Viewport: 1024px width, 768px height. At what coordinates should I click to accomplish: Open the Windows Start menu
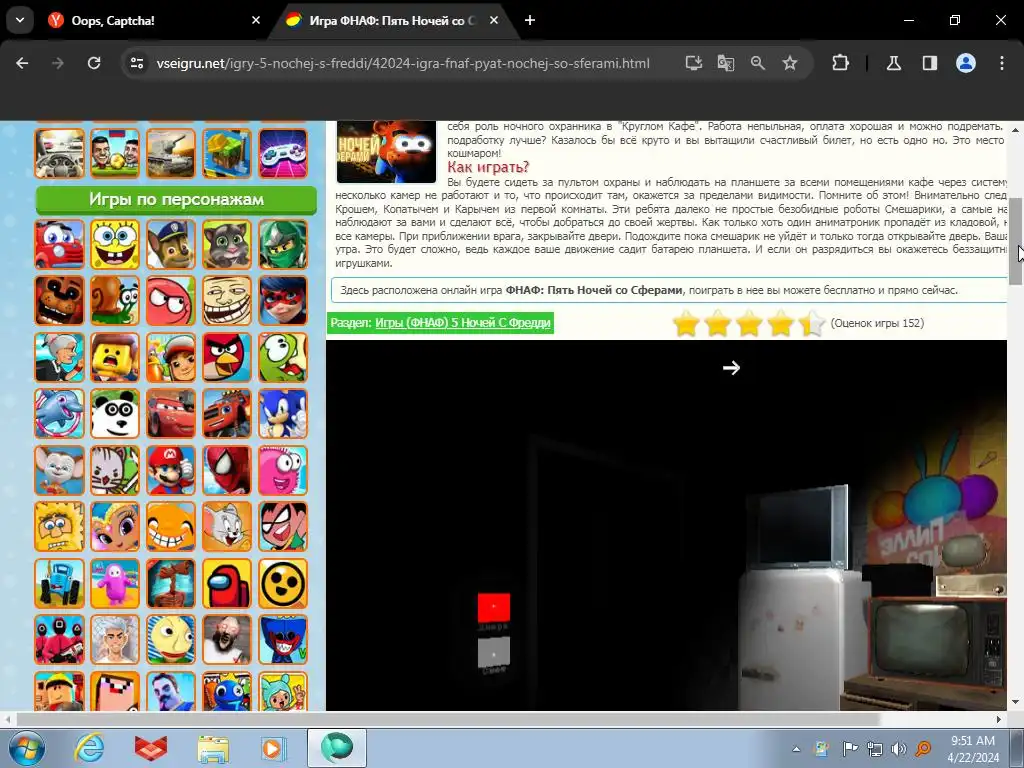(26, 748)
